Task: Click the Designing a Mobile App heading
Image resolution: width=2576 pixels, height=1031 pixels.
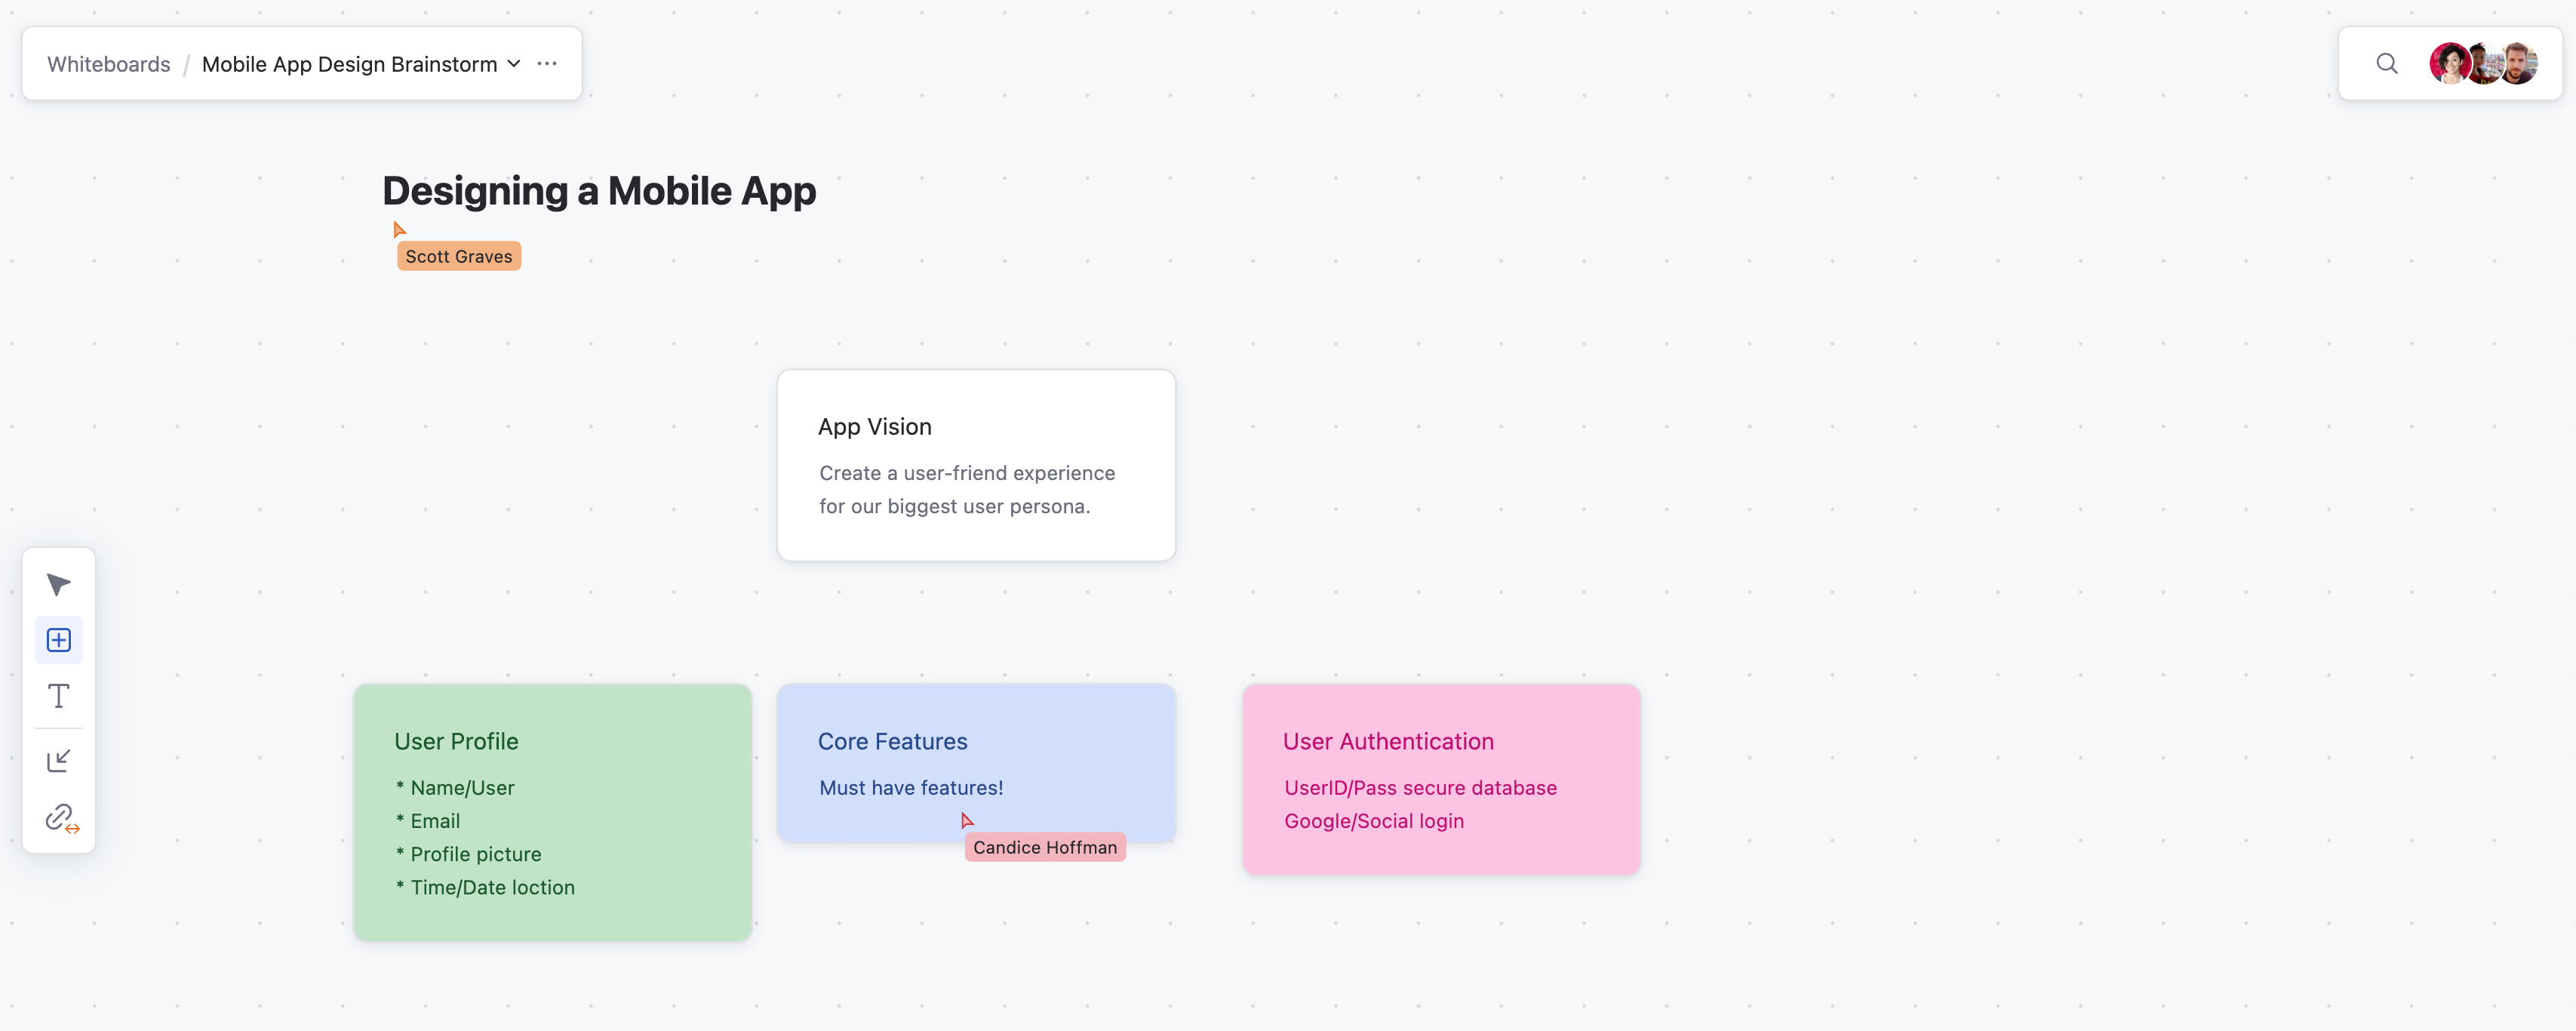Action: click(x=599, y=191)
